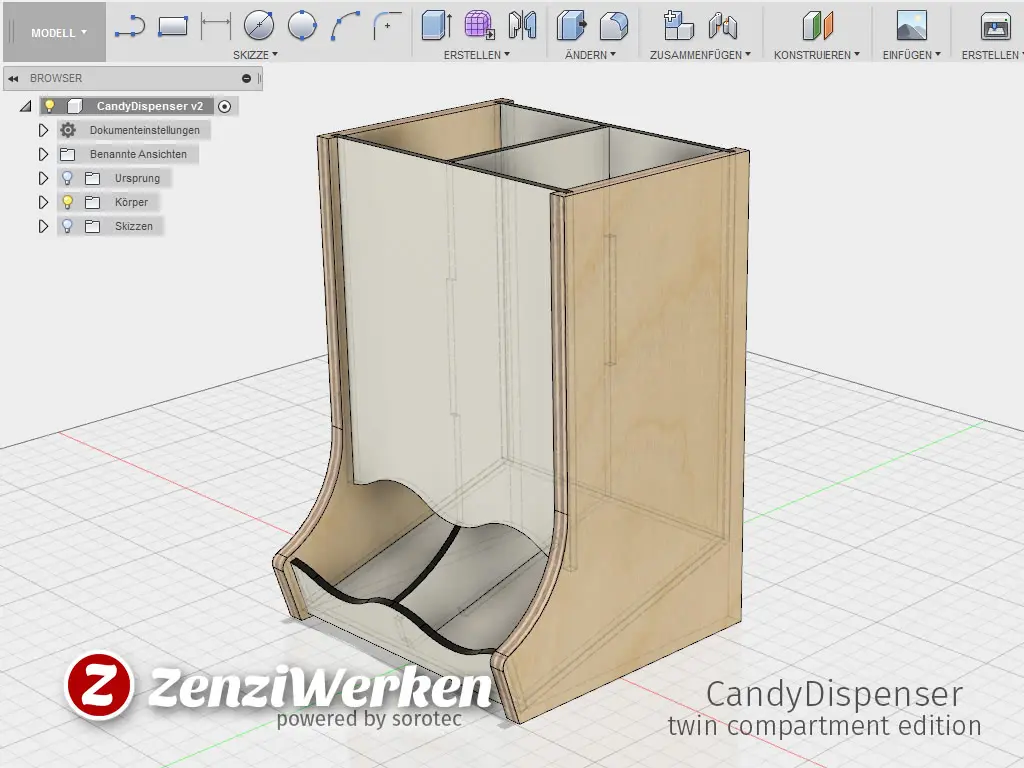Select the Dokumenteinstellungen label
This screenshot has width=1024, height=768.
[x=145, y=130]
